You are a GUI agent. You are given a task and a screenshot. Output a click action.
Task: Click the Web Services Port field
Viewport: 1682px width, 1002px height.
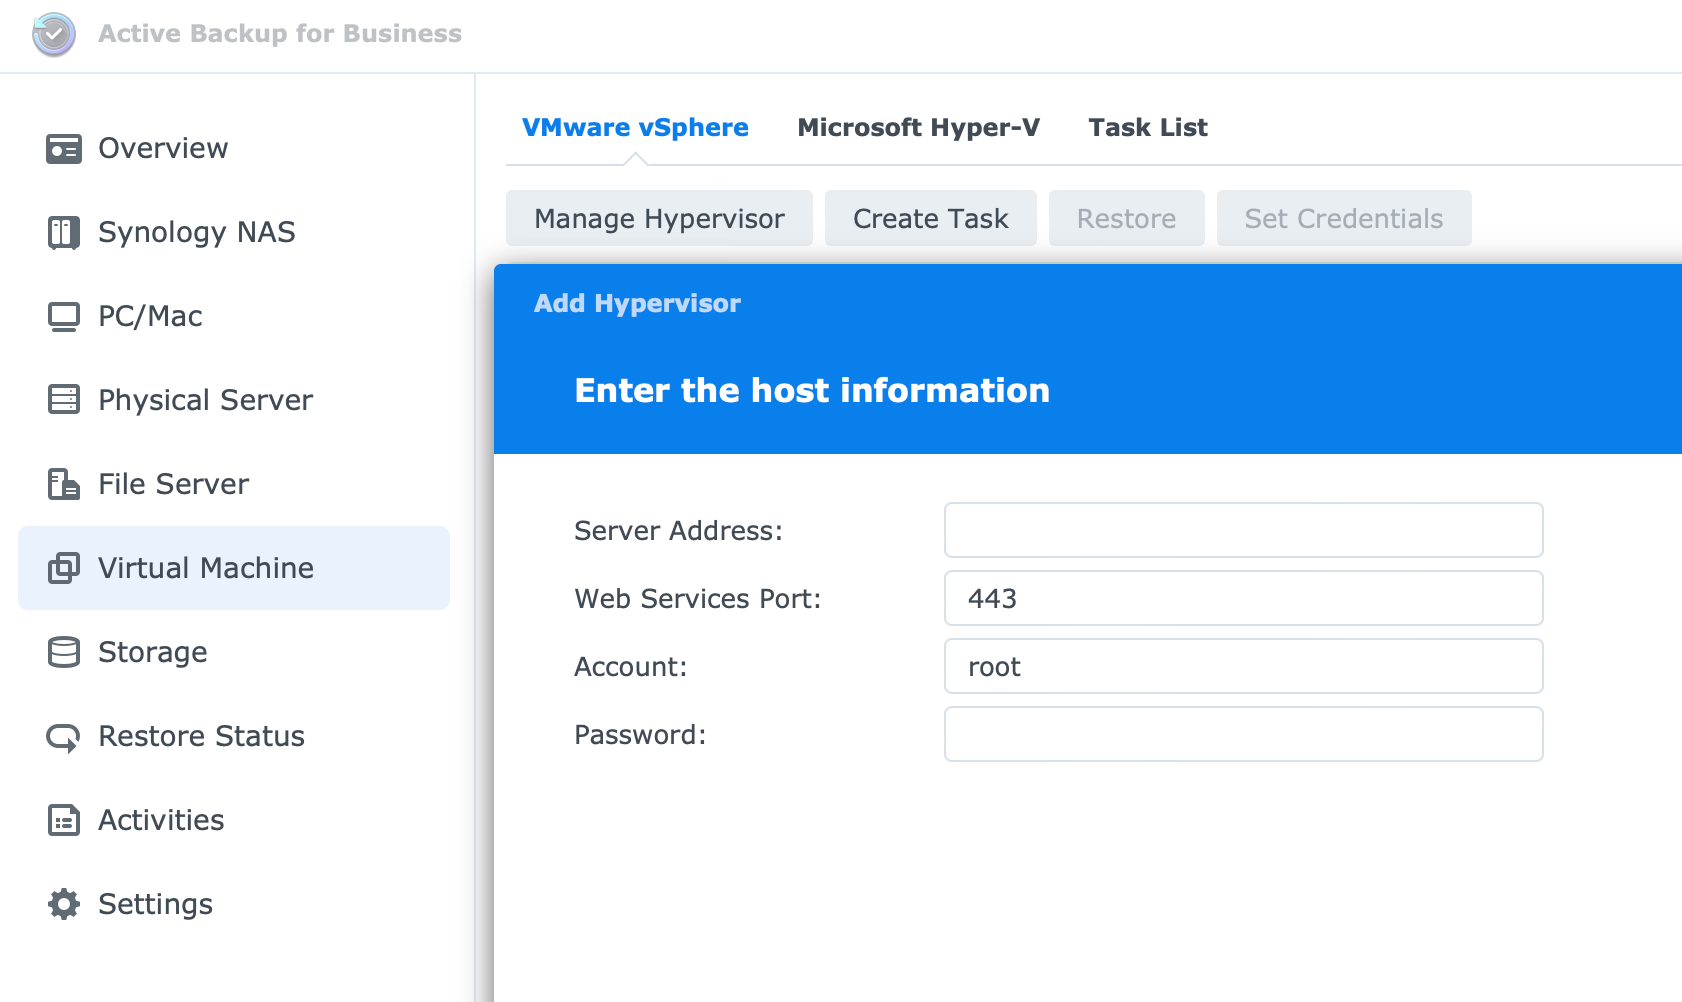tap(1244, 598)
